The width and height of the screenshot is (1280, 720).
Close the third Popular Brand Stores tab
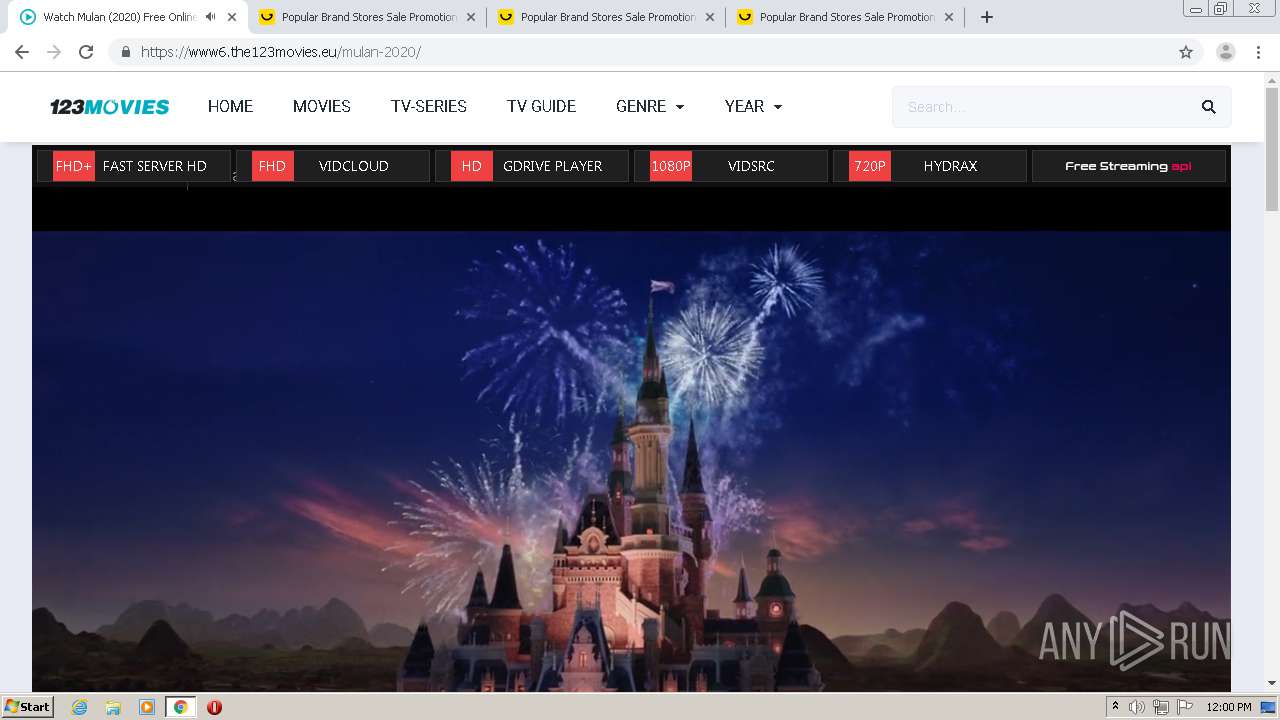pos(710,17)
